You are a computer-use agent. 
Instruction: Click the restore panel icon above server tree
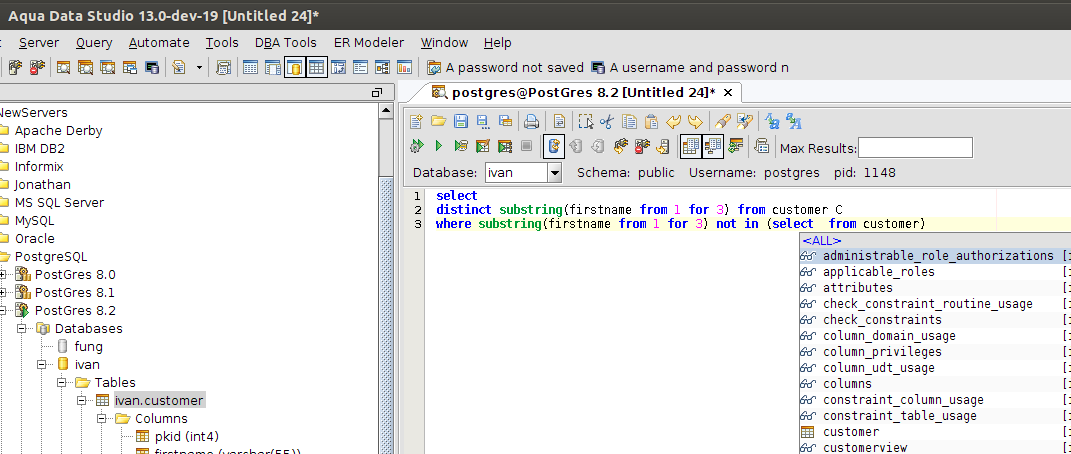coord(376,93)
